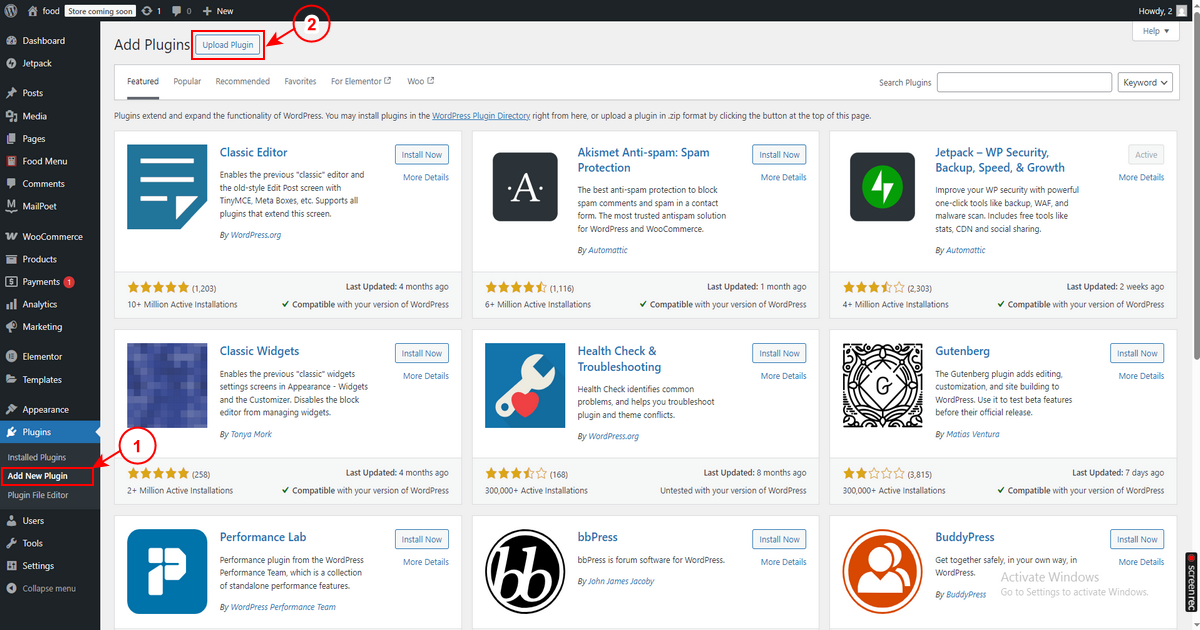Switch to the Featured tab
This screenshot has width=1200, height=630.
click(143, 82)
